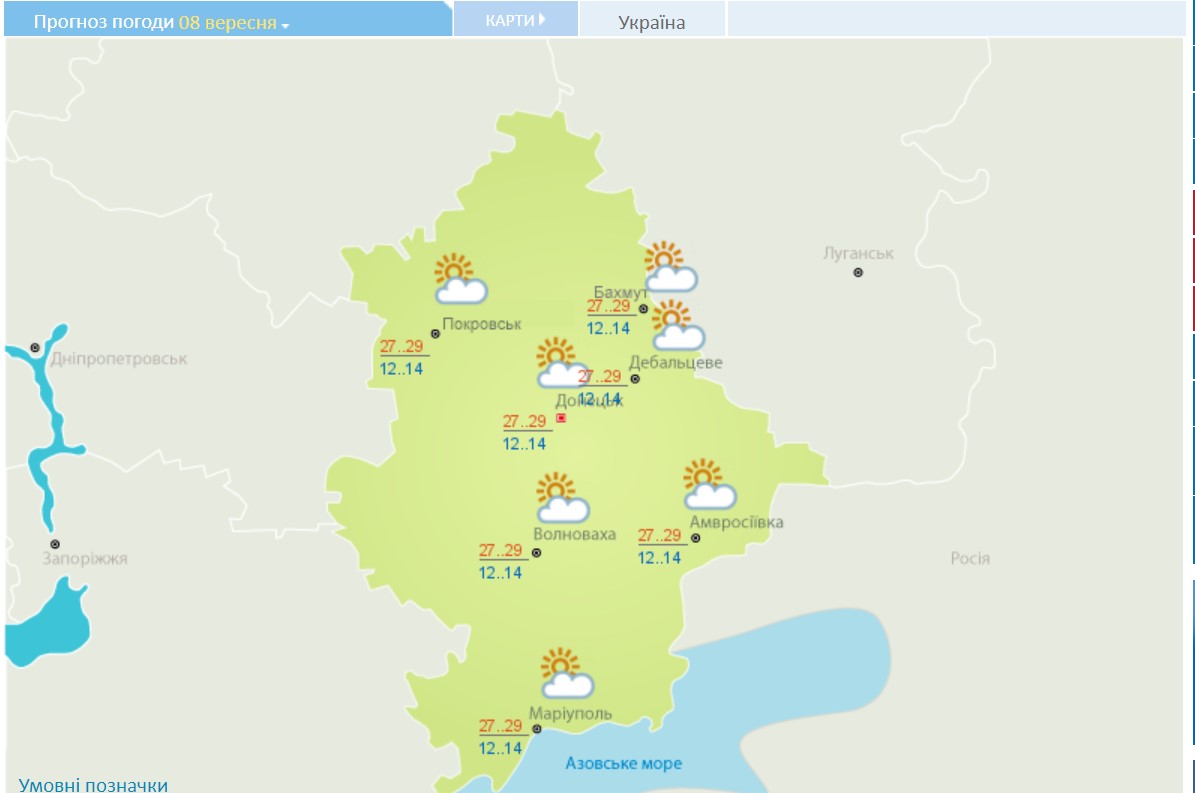This screenshot has height=793, width=1195.
Task: Select the Запоріжжя city marker dot
Action: pyautogui.click(x=55, y=544)
